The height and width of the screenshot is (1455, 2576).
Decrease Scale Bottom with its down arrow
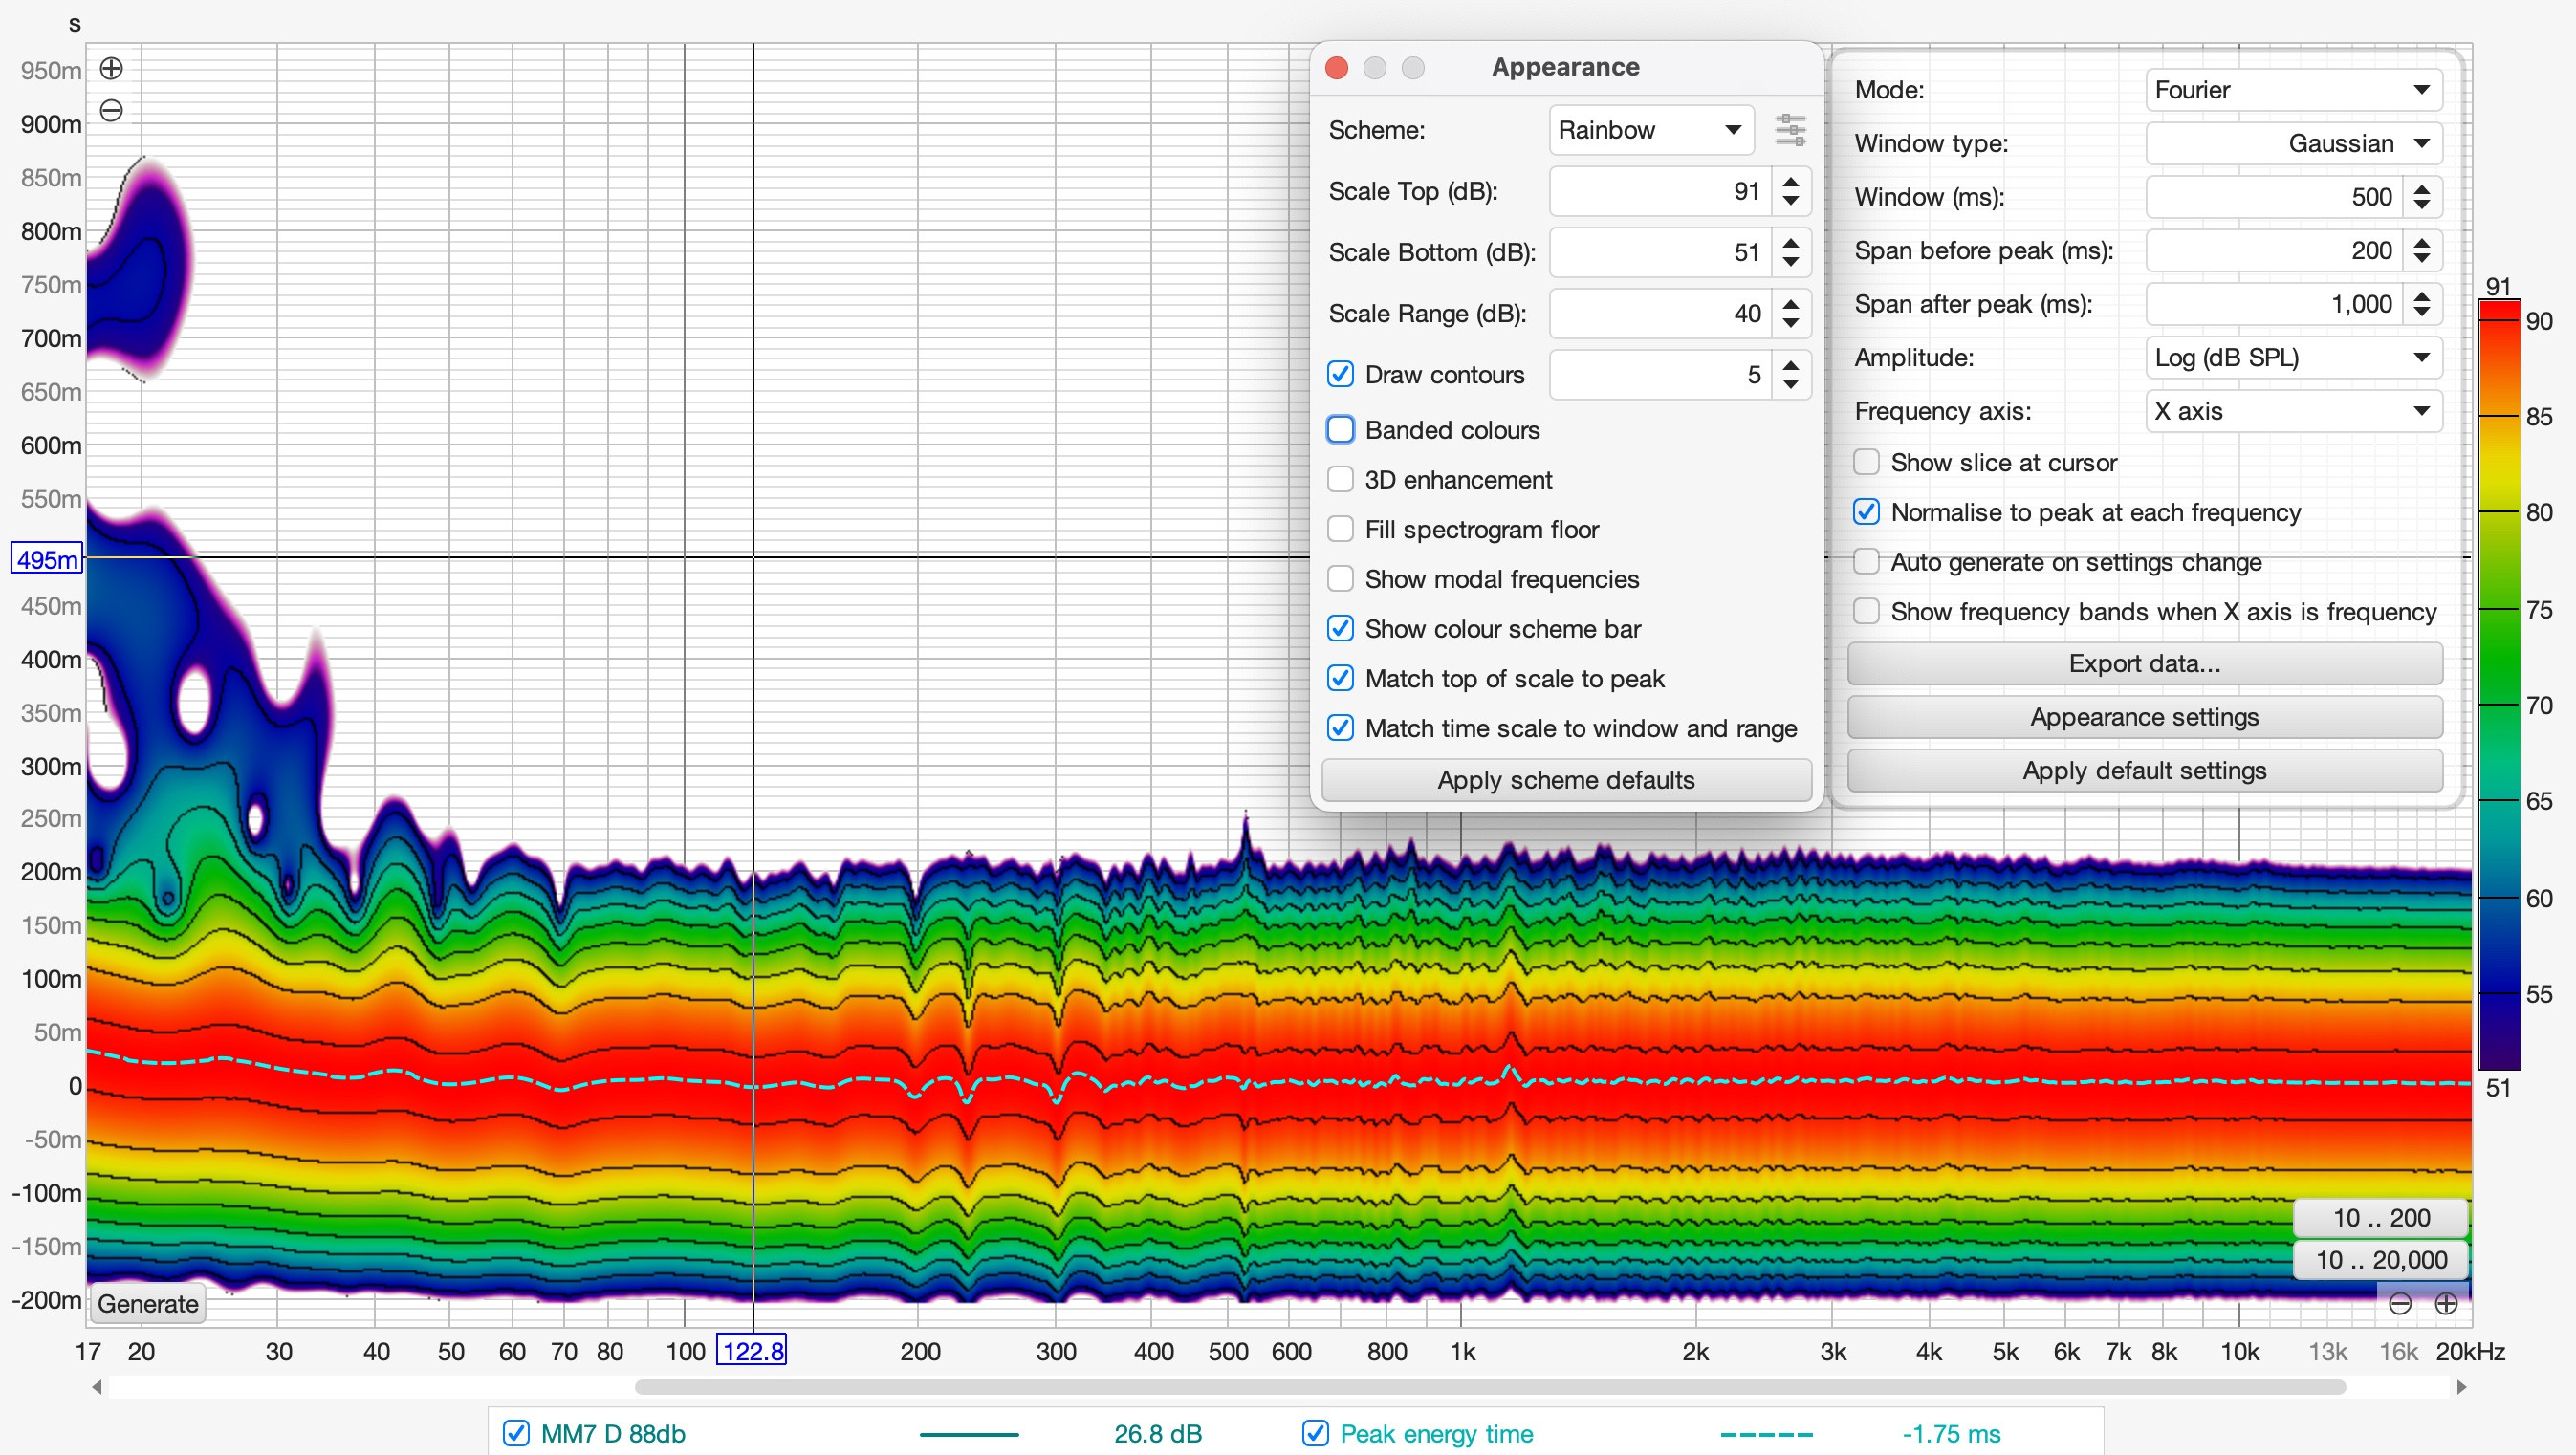click(x=1791, y=262)
